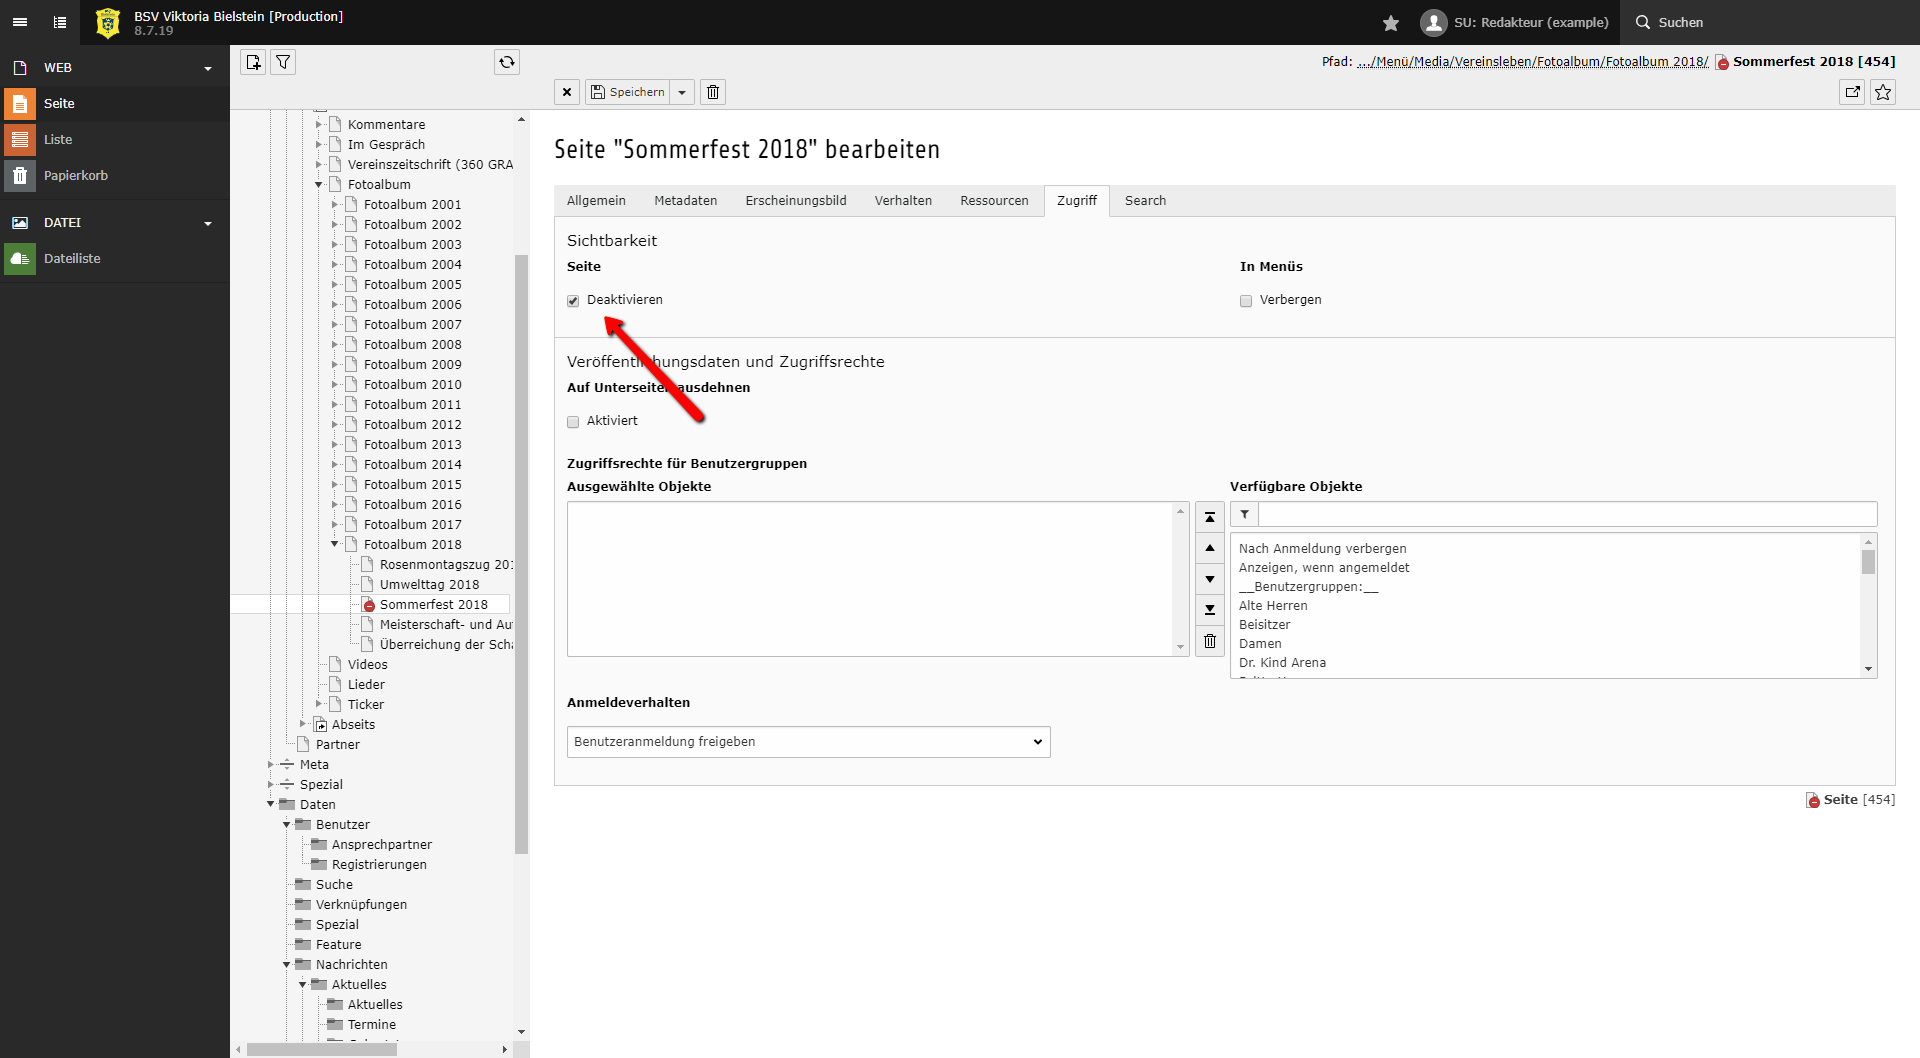This screenshot has height=1058, width=1920.
Task: Switch to Verhalten tab
Action: pos(903,201)
